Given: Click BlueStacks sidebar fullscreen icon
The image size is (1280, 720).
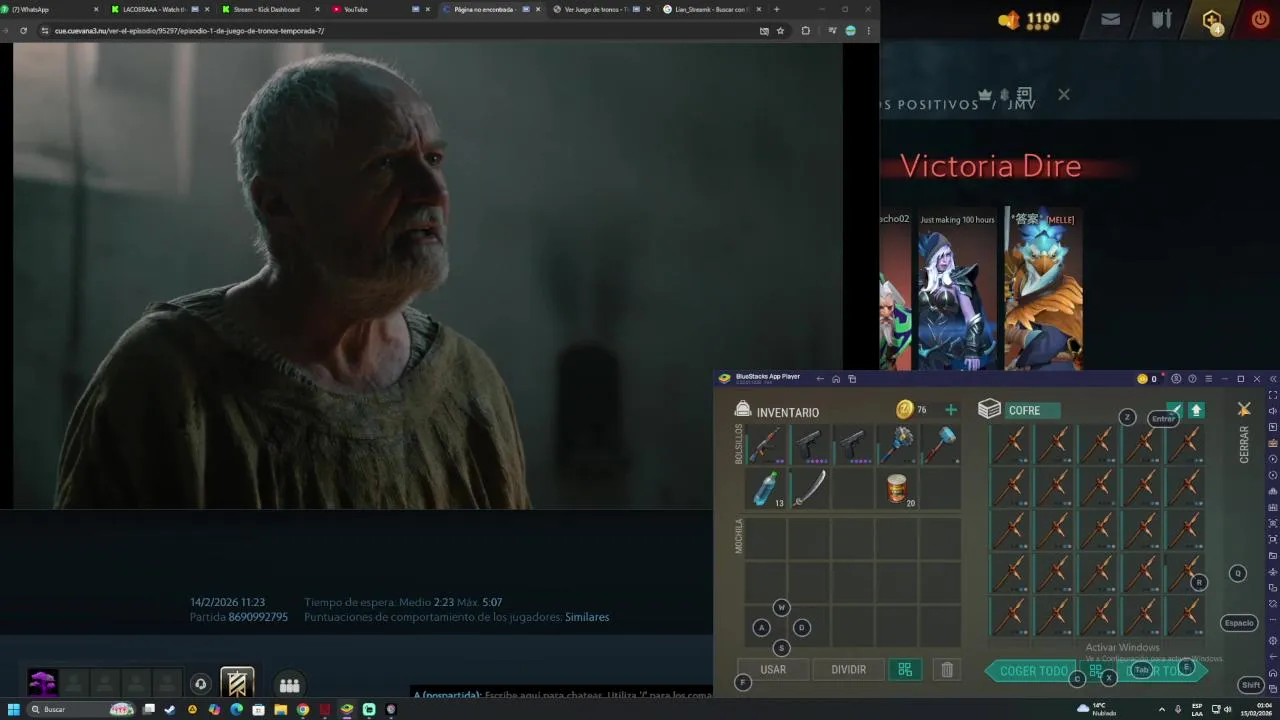Looking at the screenshot, I should click(x=1273, y=395).
